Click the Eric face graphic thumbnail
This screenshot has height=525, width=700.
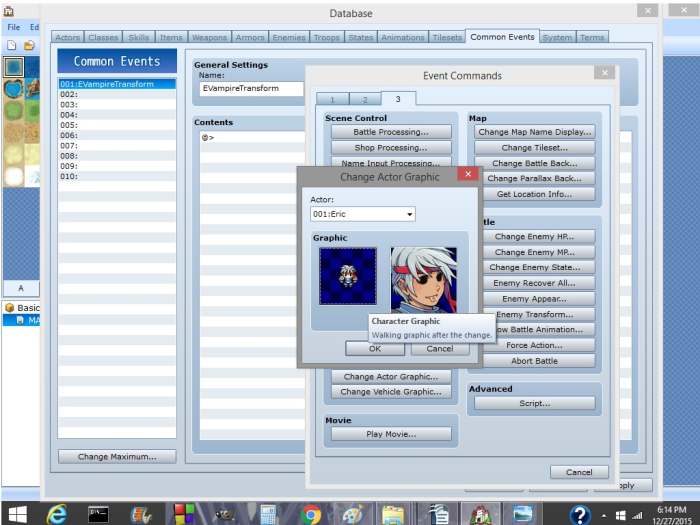tap(424, 280)
